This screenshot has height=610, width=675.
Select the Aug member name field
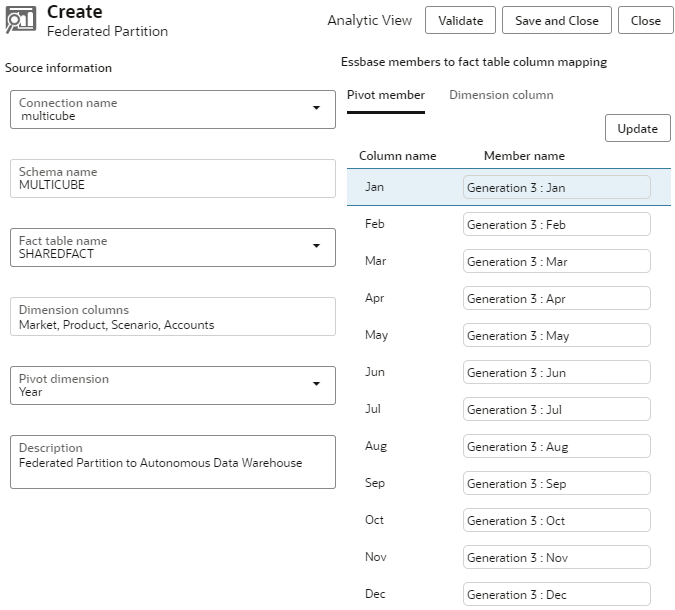click(x=556, y=447)
